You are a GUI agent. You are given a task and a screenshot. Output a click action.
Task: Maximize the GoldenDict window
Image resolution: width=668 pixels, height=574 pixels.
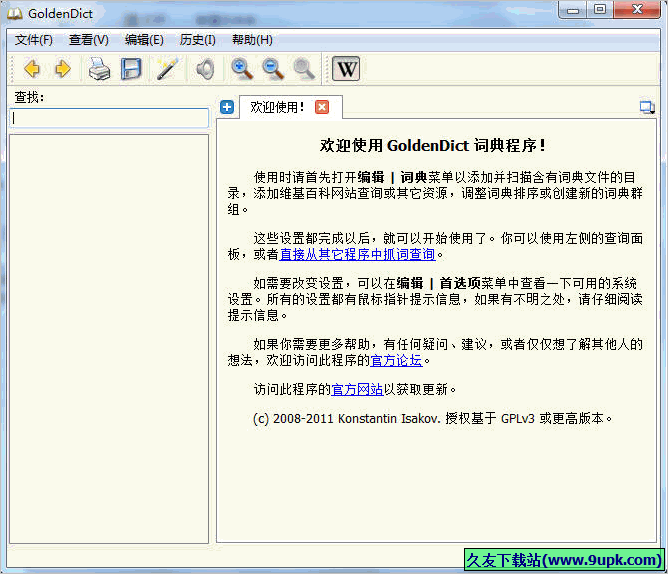pyautogui.click(x=600, y=9)
